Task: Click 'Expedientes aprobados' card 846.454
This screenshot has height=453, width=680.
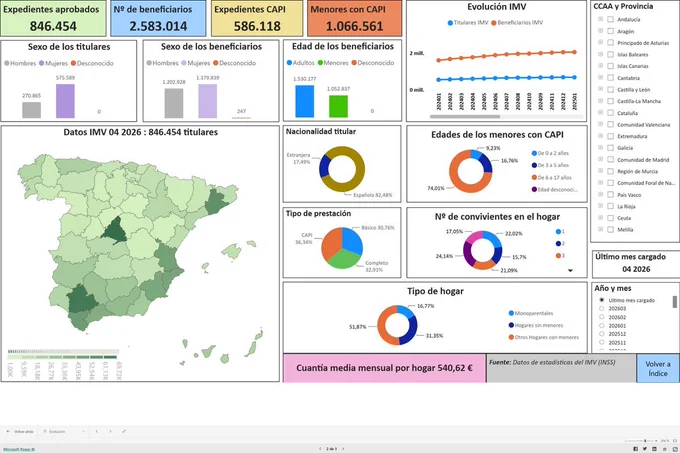Action: tap(53, 19)
